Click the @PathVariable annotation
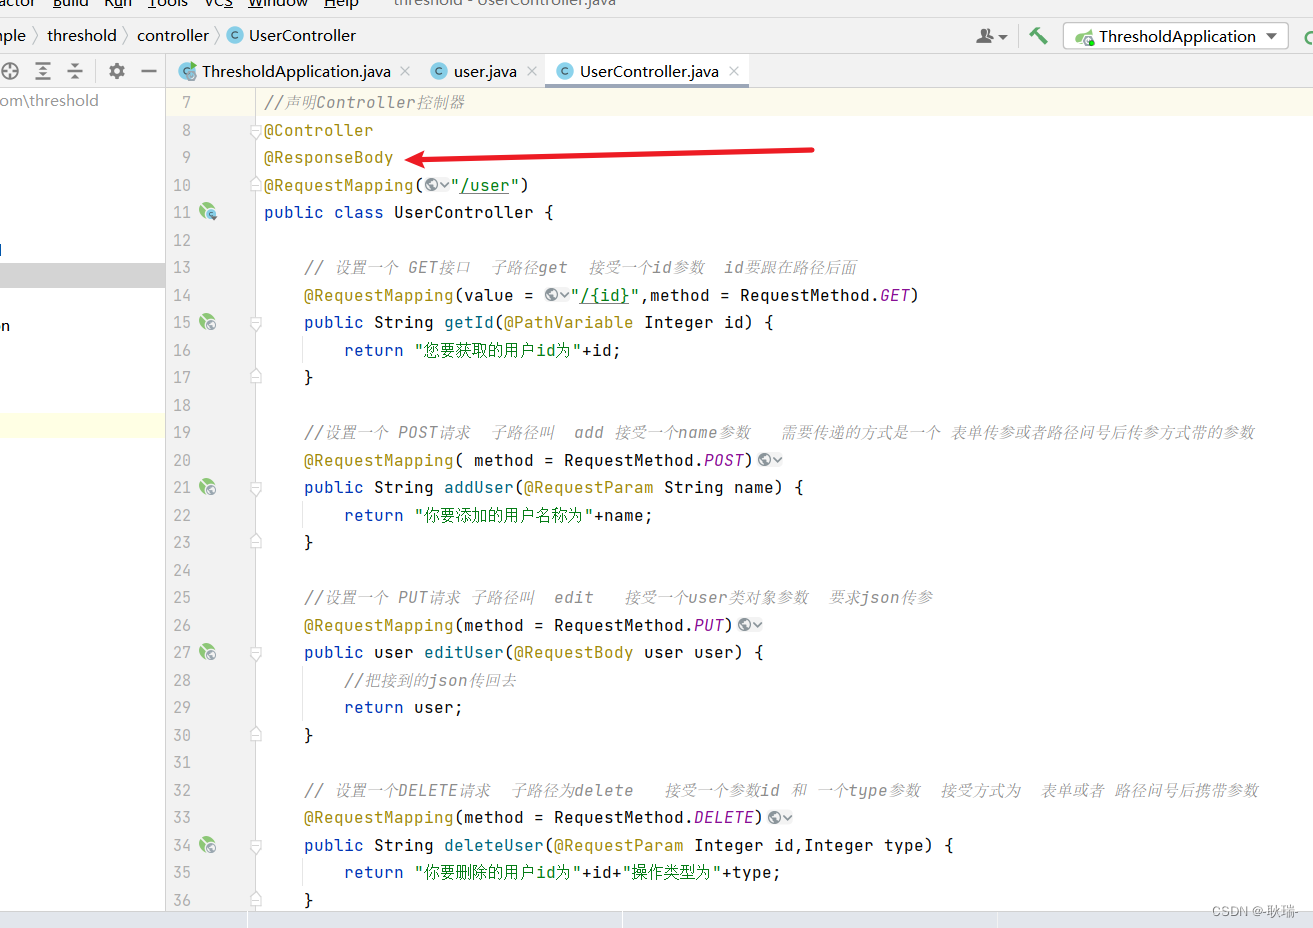Image resolution: width=1313 pixels, height=928 pixels. [x=568, y=322]
